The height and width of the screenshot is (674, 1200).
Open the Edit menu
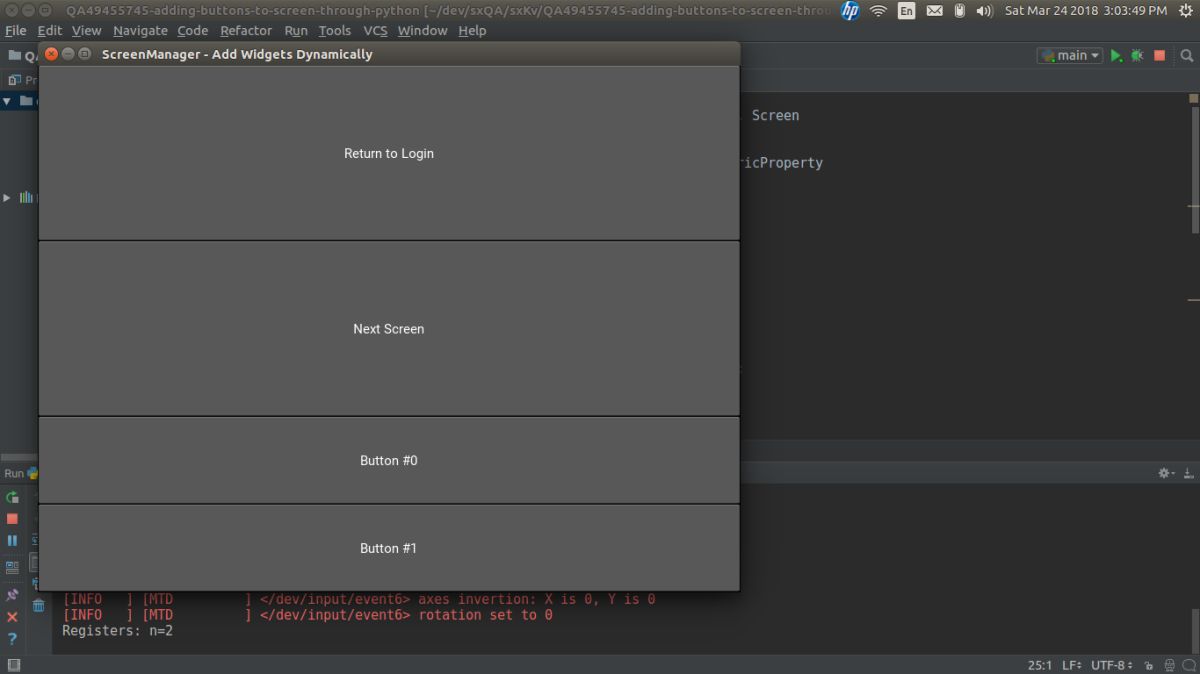(x=50, y=30)
